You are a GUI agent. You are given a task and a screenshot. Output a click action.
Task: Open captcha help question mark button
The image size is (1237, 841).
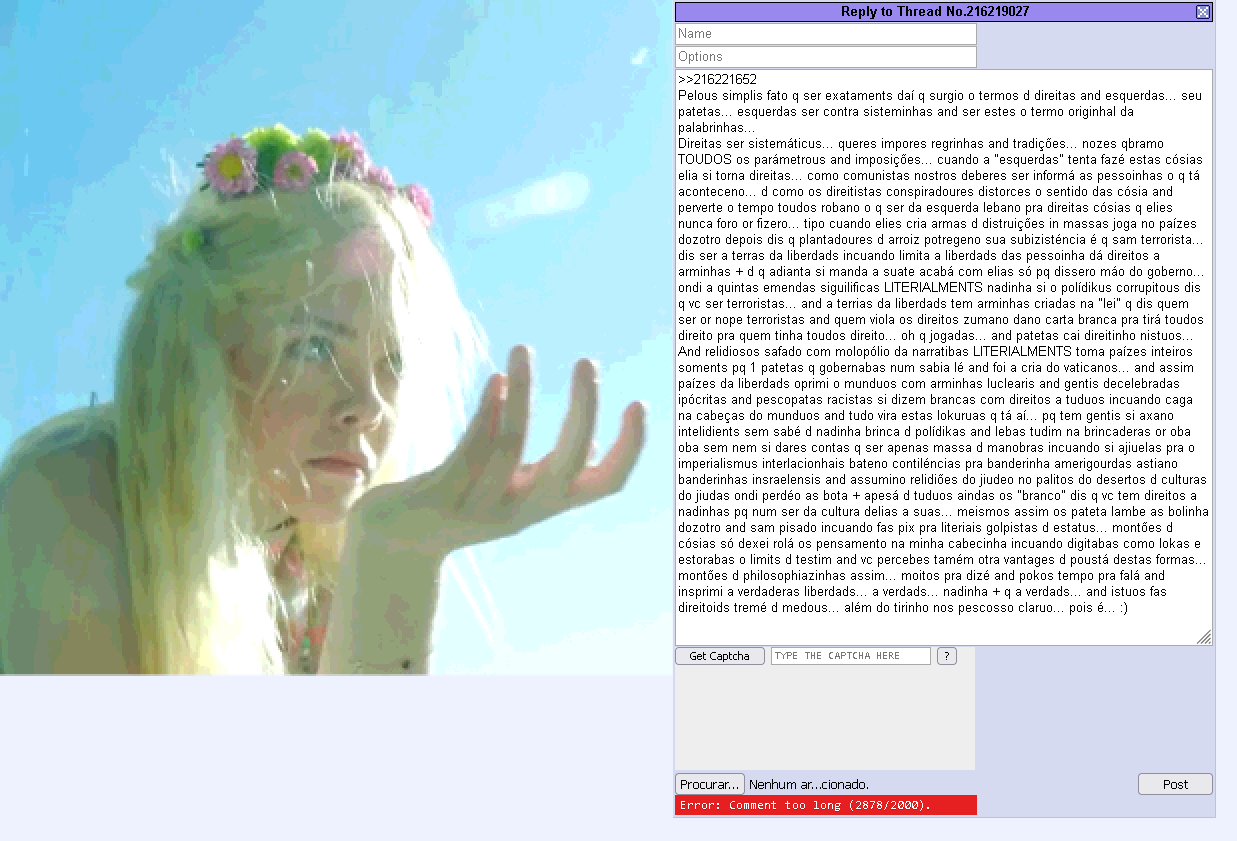click(946, 656)
